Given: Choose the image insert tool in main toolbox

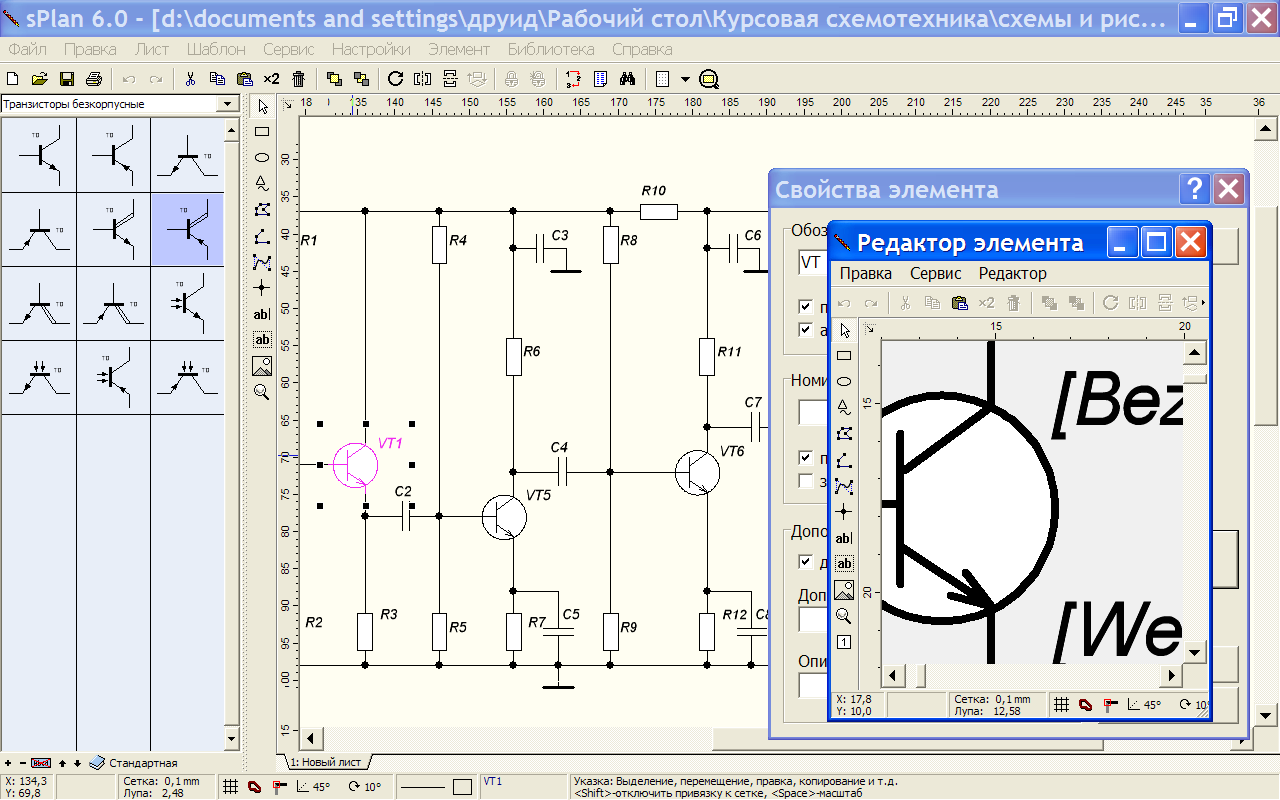Looking at the screenshot, I should point(262,366).
